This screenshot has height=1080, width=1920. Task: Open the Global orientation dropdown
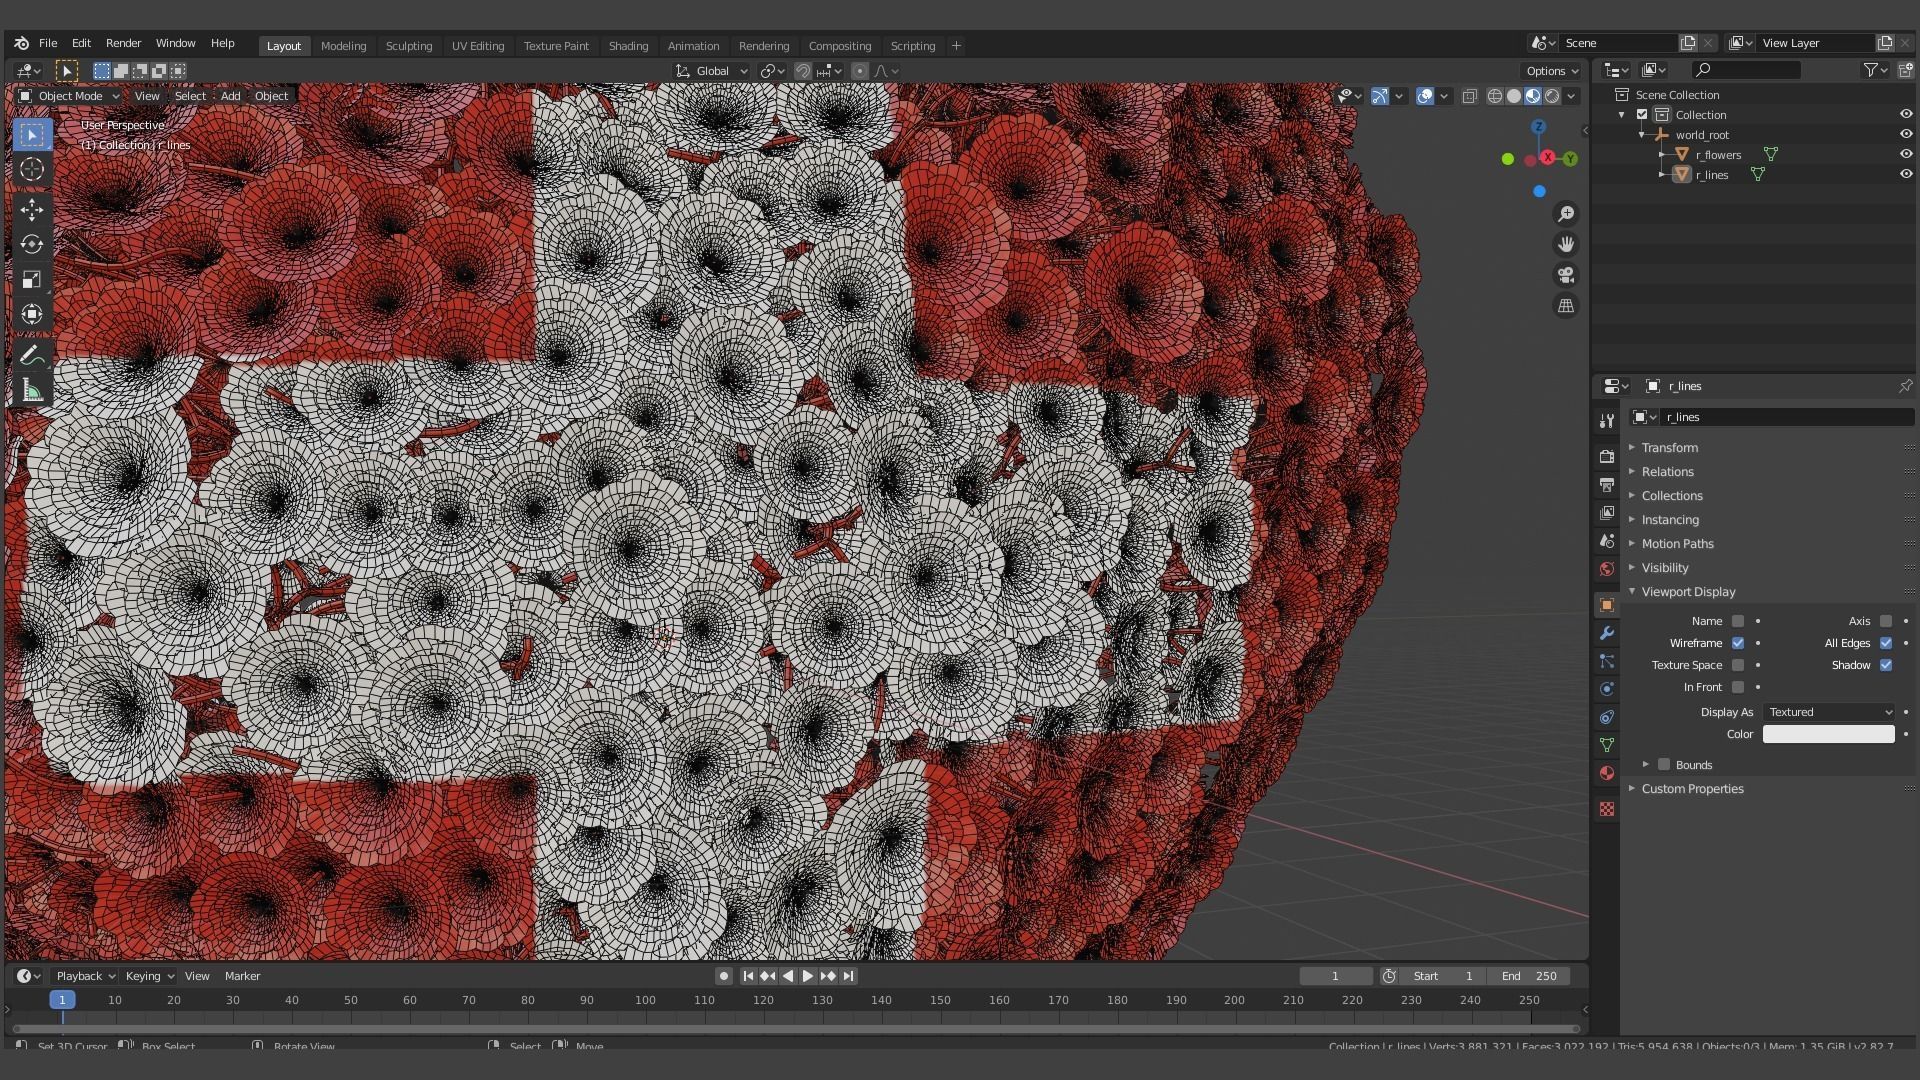(x=712, y=71)
